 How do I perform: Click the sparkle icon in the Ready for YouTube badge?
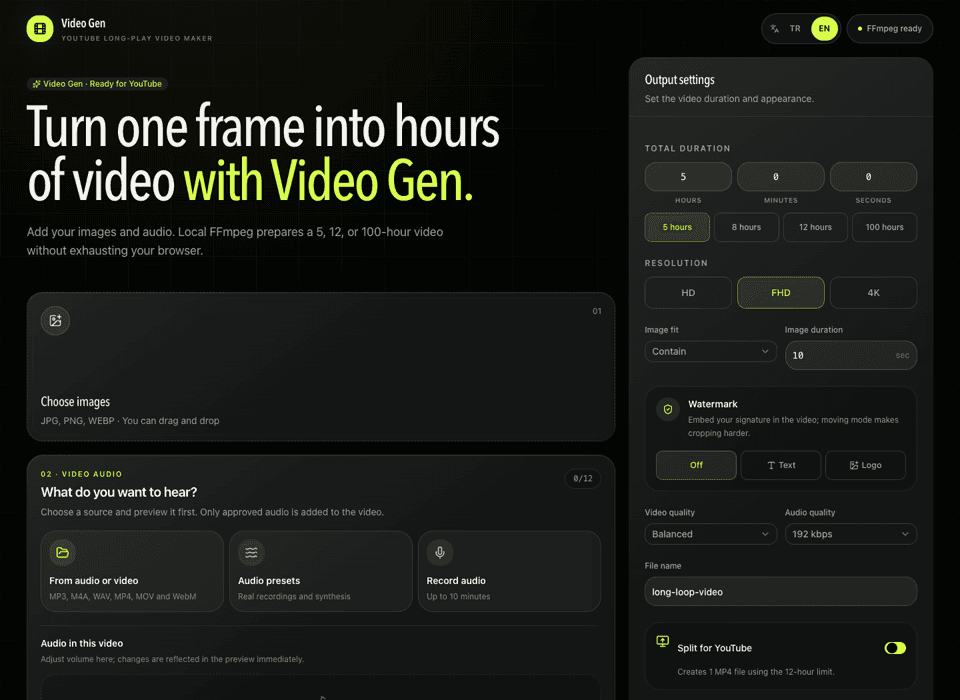click(x=37, y=84)
